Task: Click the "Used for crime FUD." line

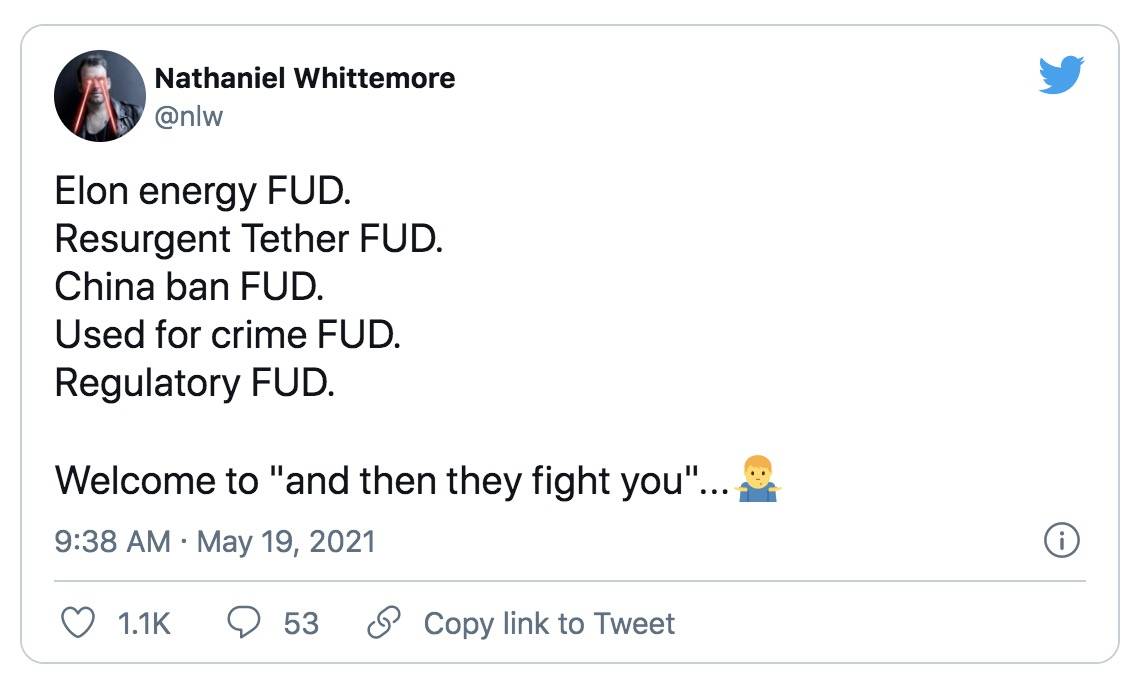Action: click(227, 335)
